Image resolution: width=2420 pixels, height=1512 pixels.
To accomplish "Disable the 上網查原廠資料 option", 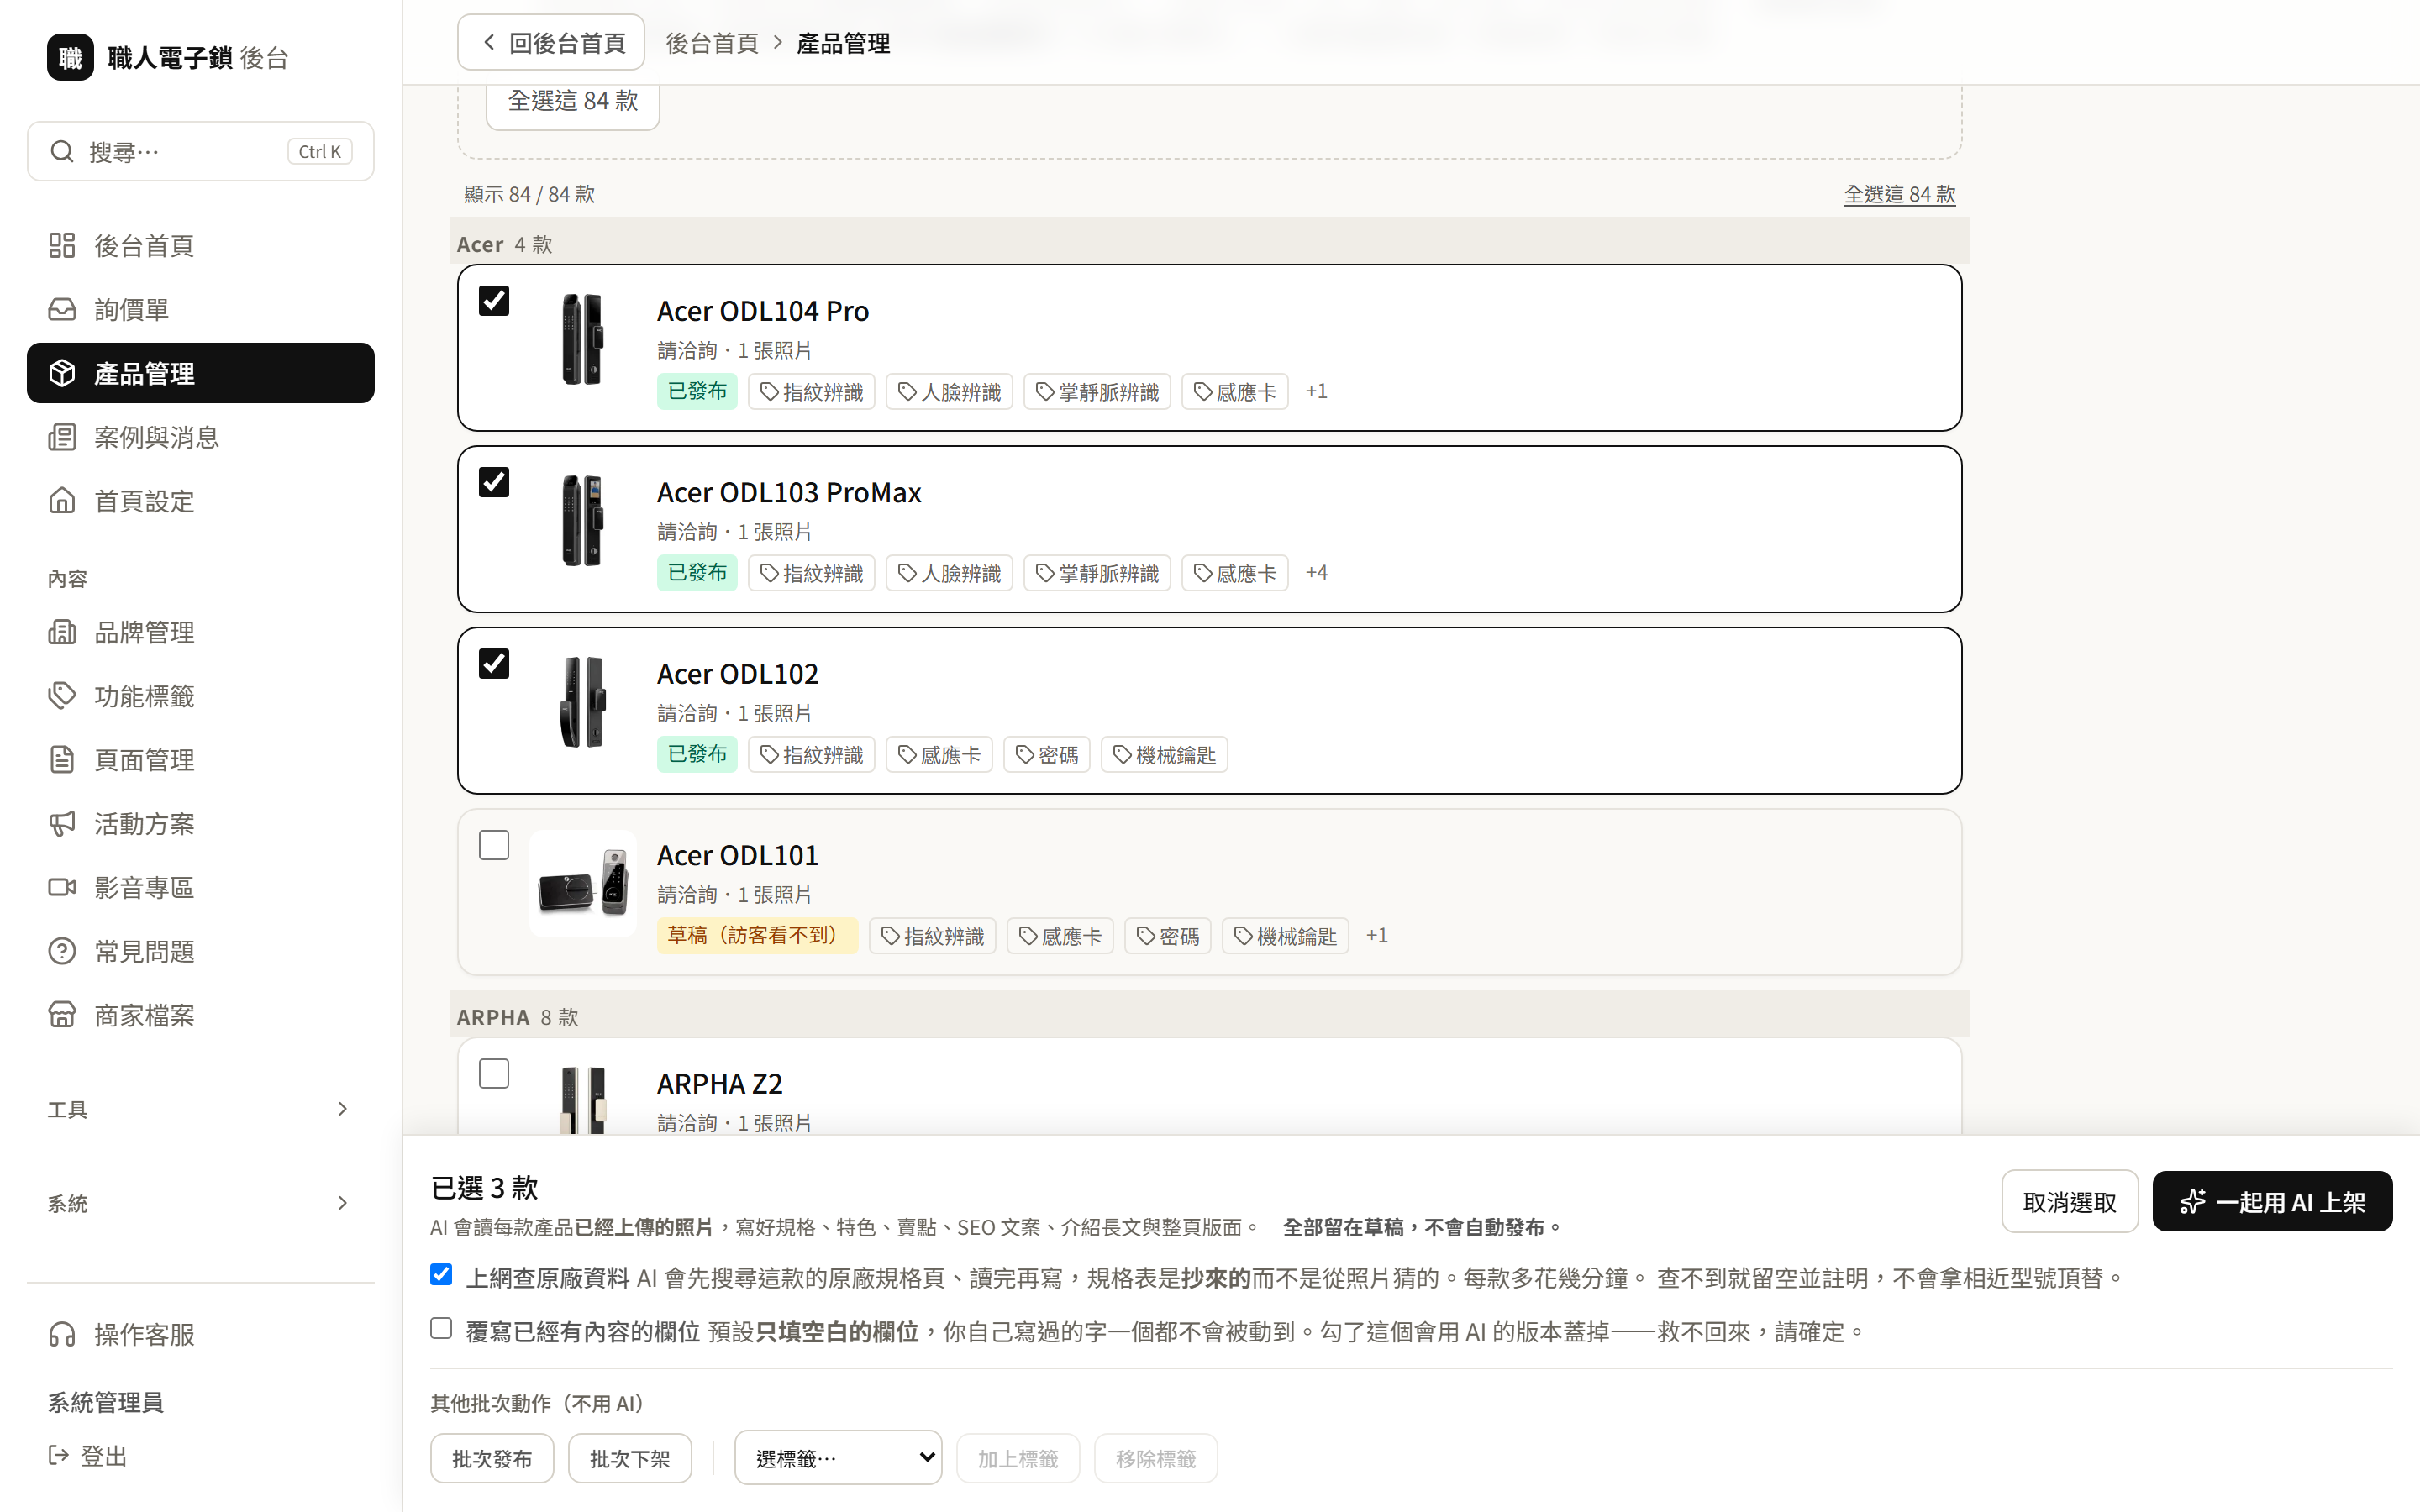I will coord(441,1274).
